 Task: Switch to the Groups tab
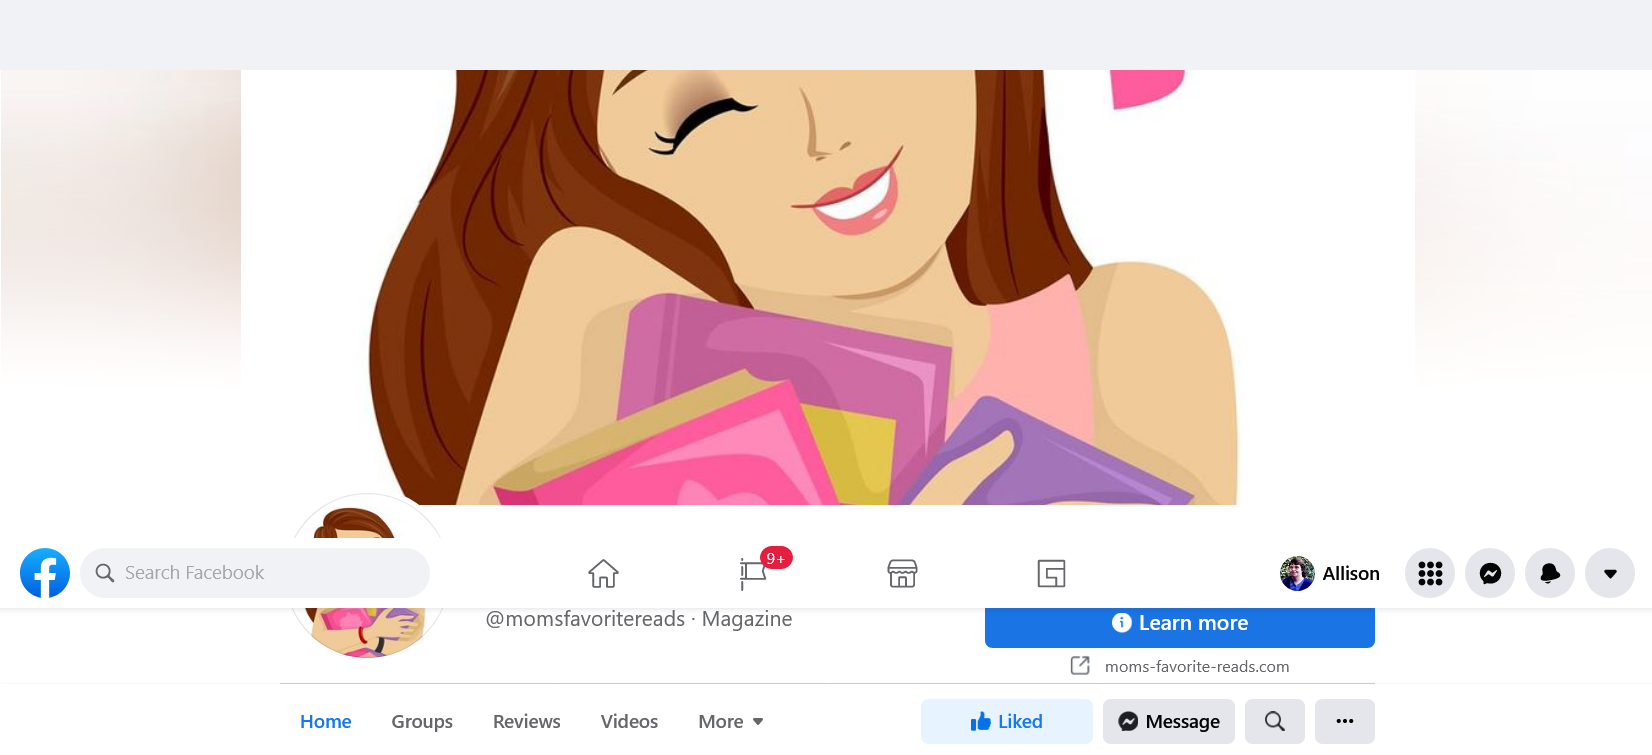(422, 721)
